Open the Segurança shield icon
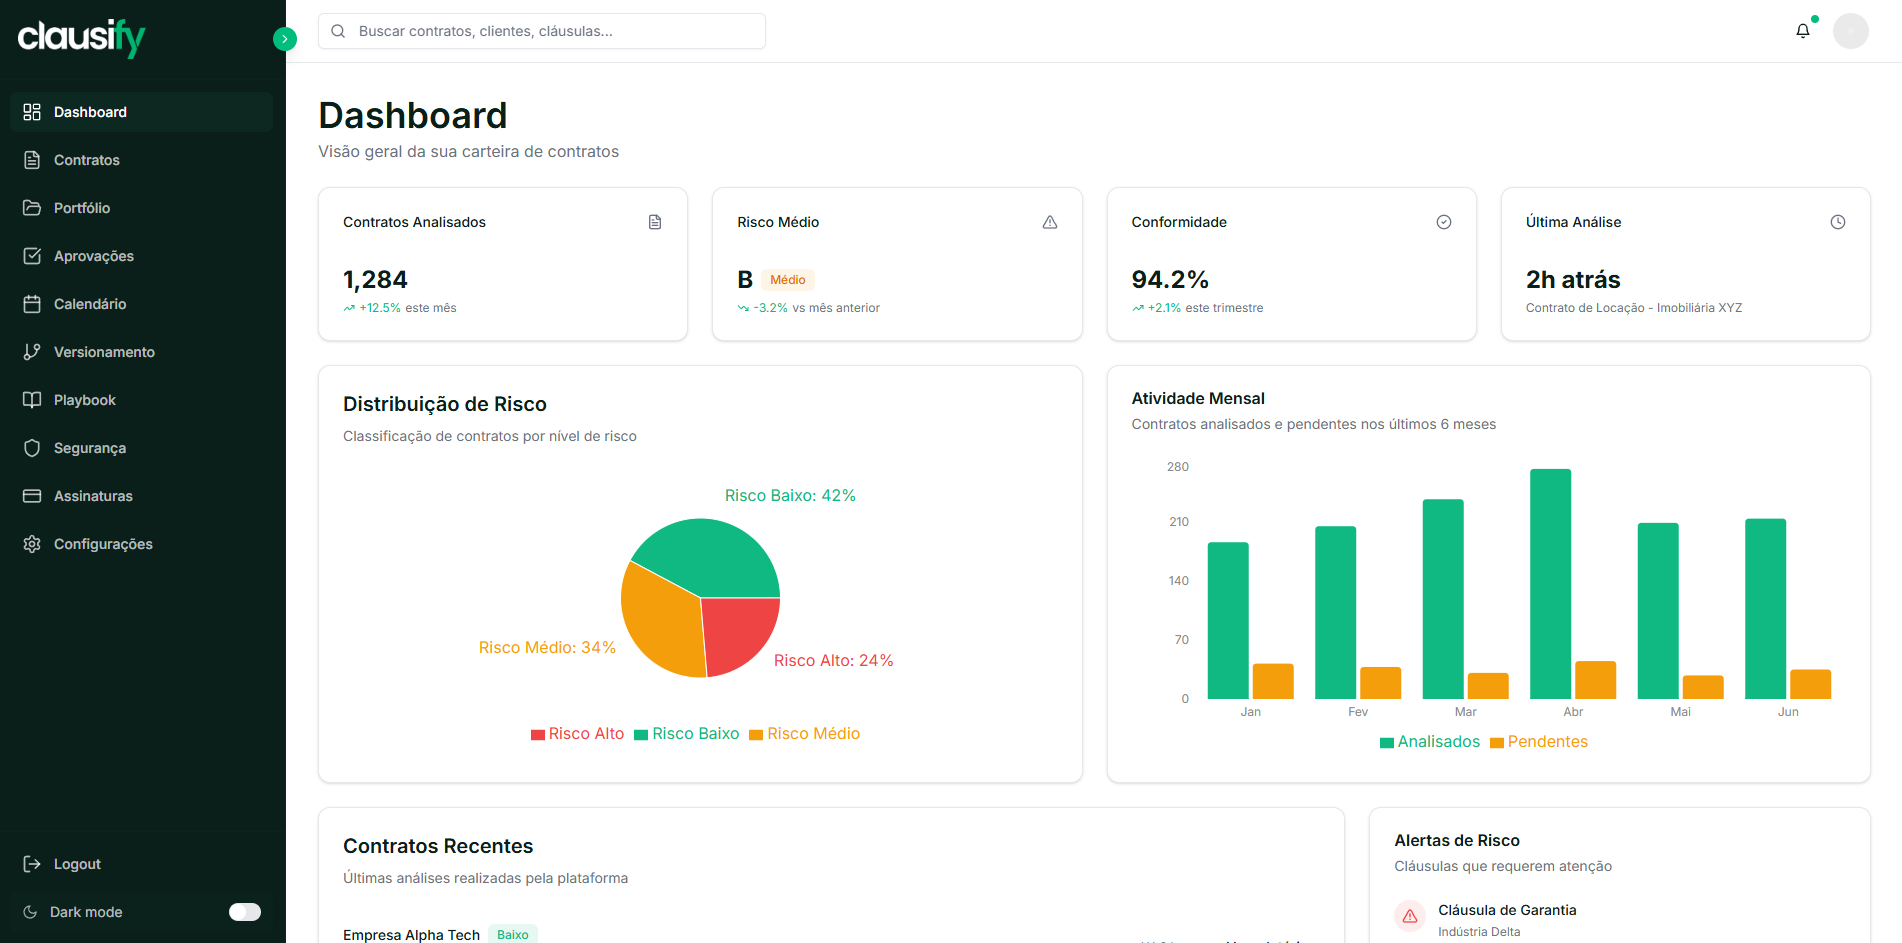 pos(32,448)
